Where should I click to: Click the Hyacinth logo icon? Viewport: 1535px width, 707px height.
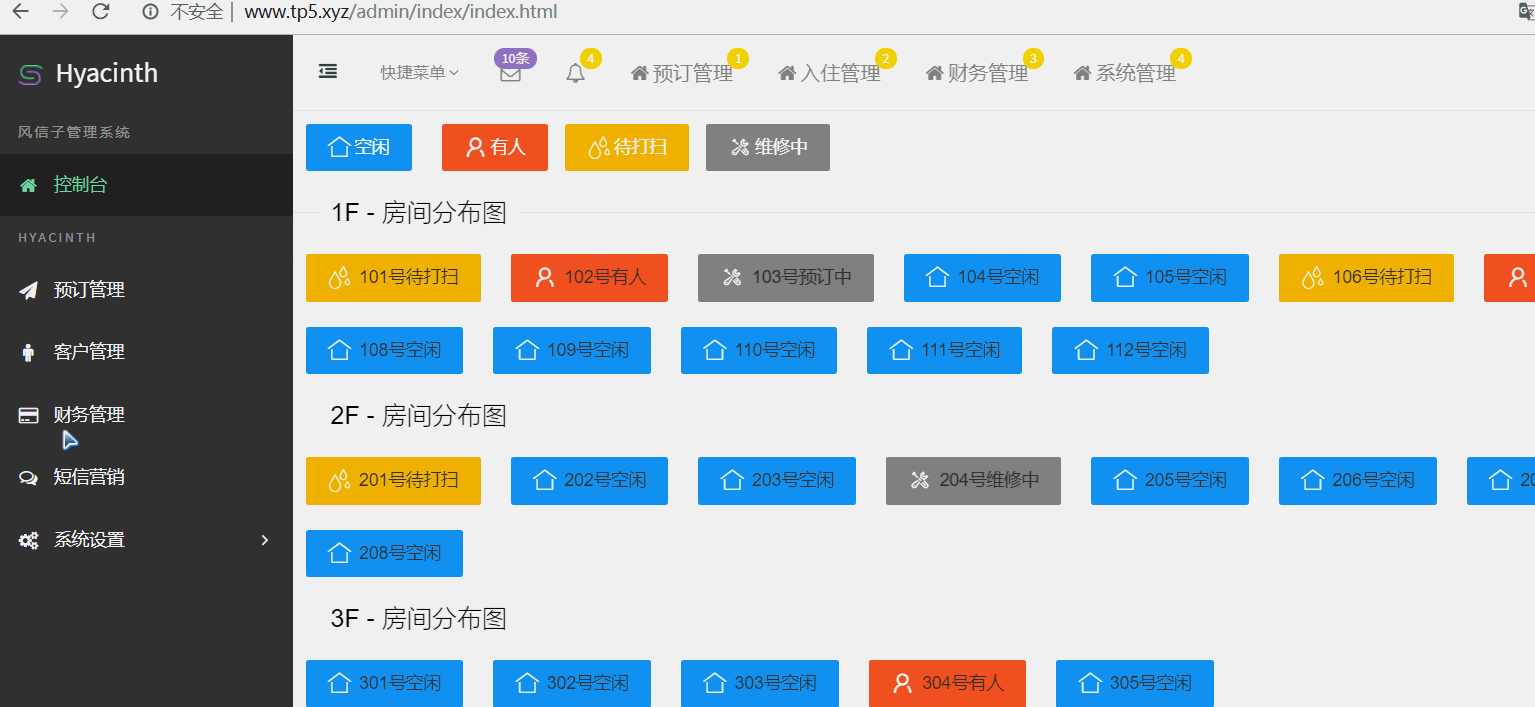[30, 74]
